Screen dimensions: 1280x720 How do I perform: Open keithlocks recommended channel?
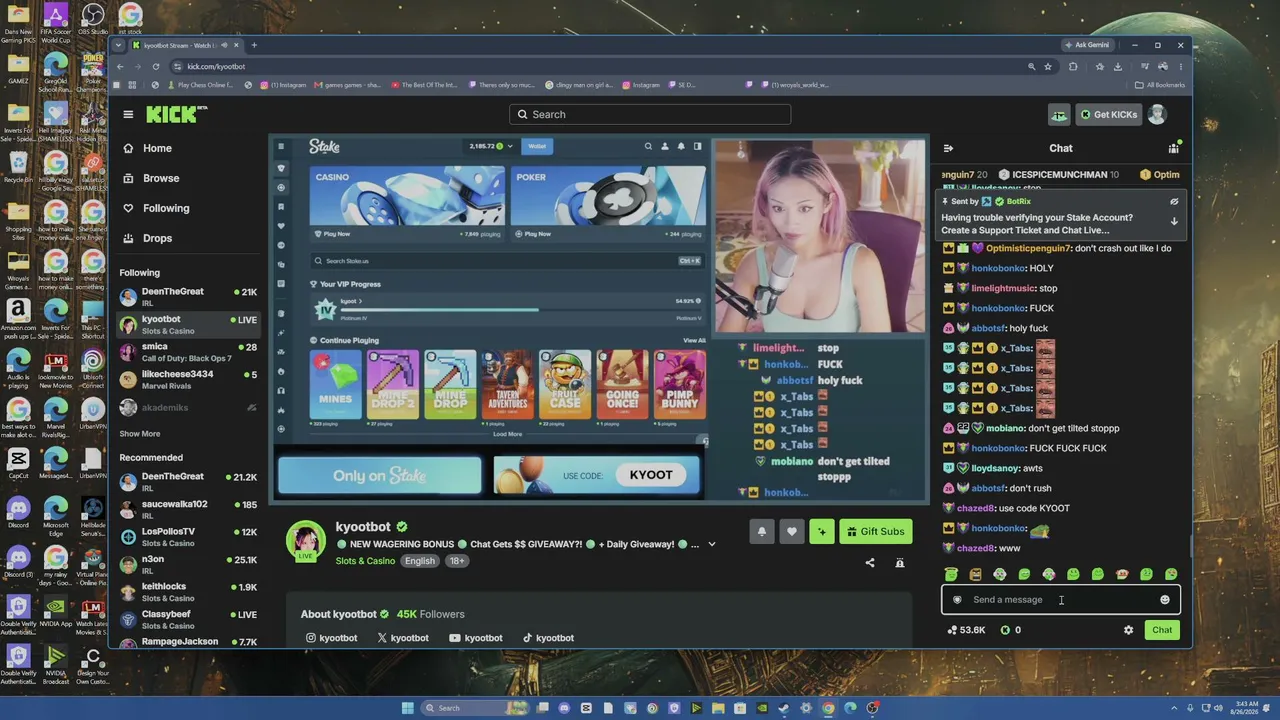187,592
